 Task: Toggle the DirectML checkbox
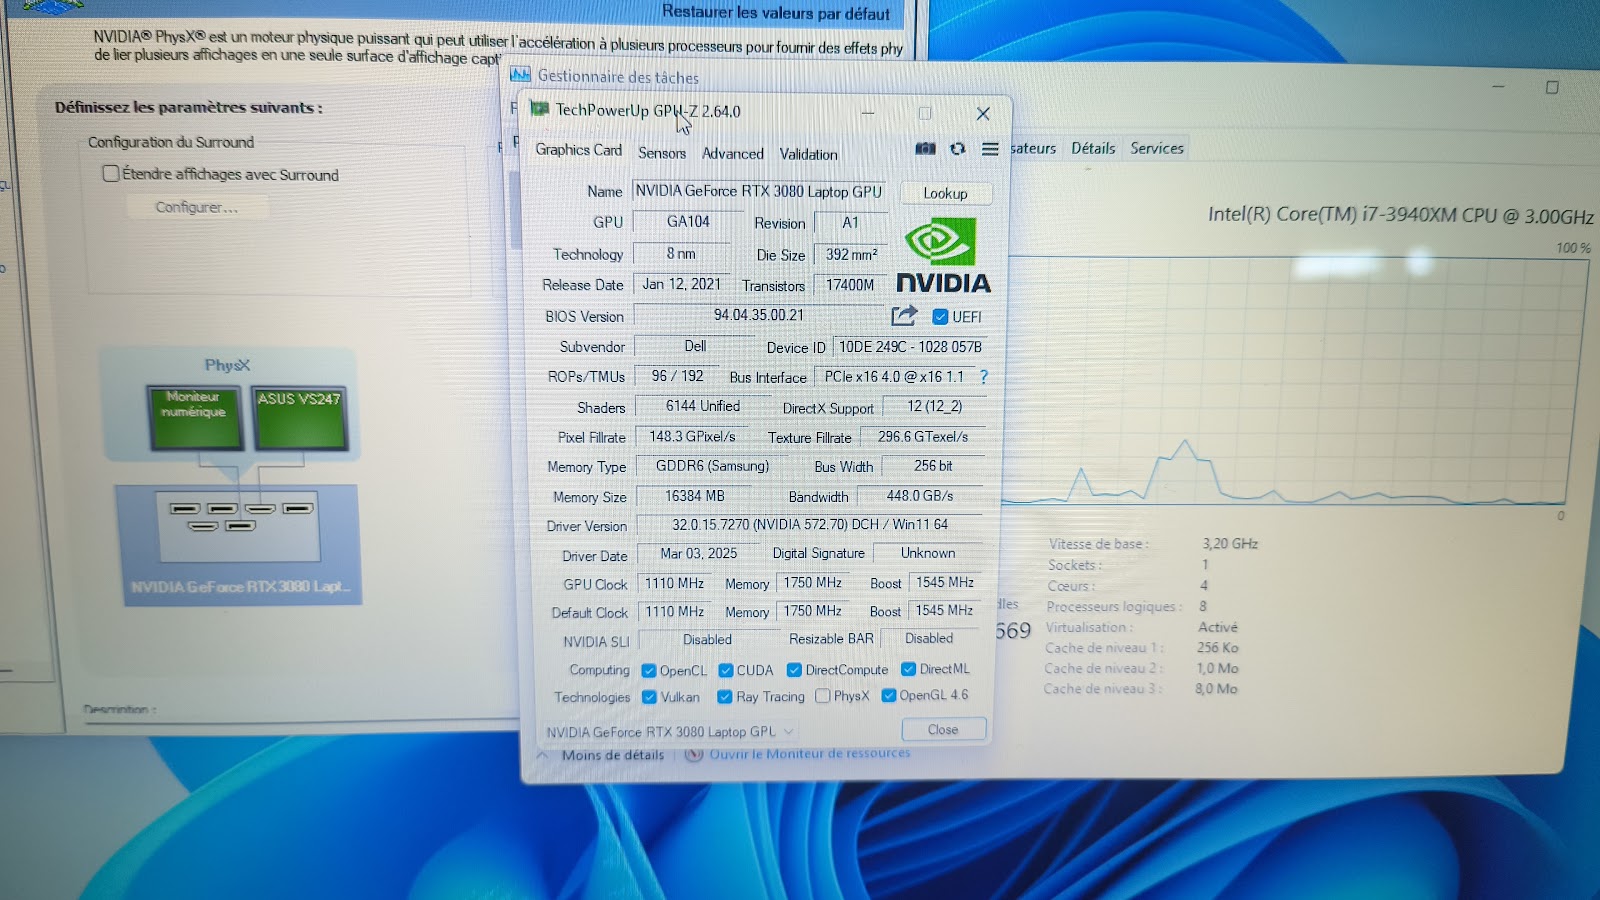[908, 669]
